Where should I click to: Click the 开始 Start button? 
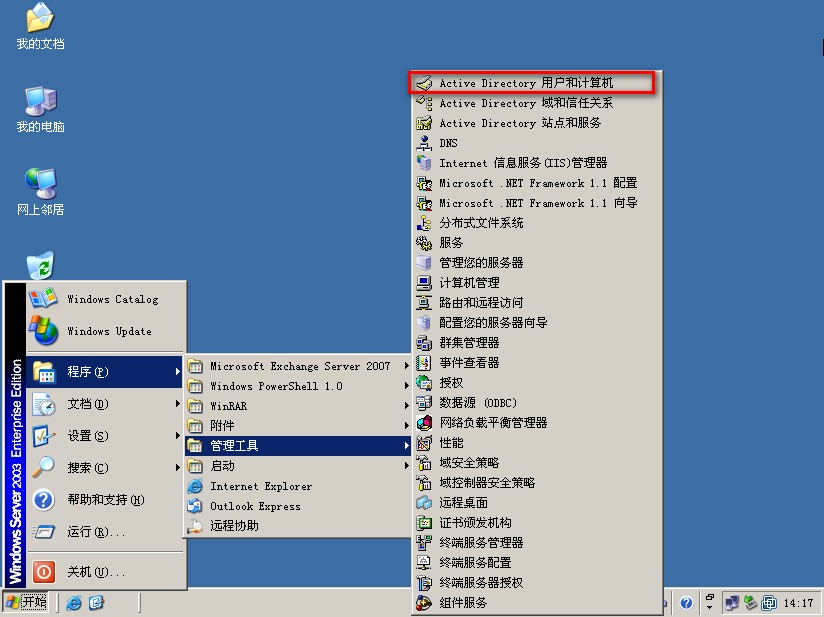pos(26,602)
